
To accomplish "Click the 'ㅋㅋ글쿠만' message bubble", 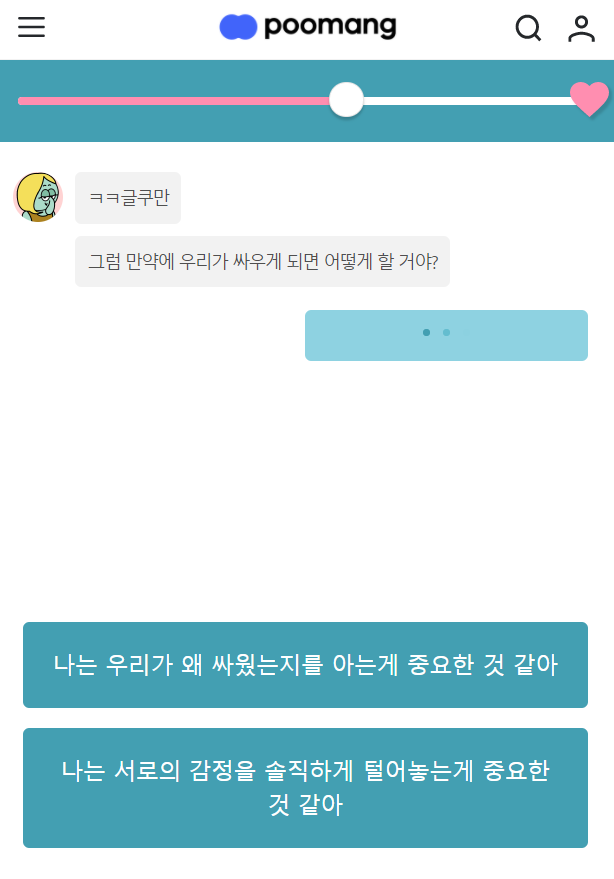I will tap(128, 198).
